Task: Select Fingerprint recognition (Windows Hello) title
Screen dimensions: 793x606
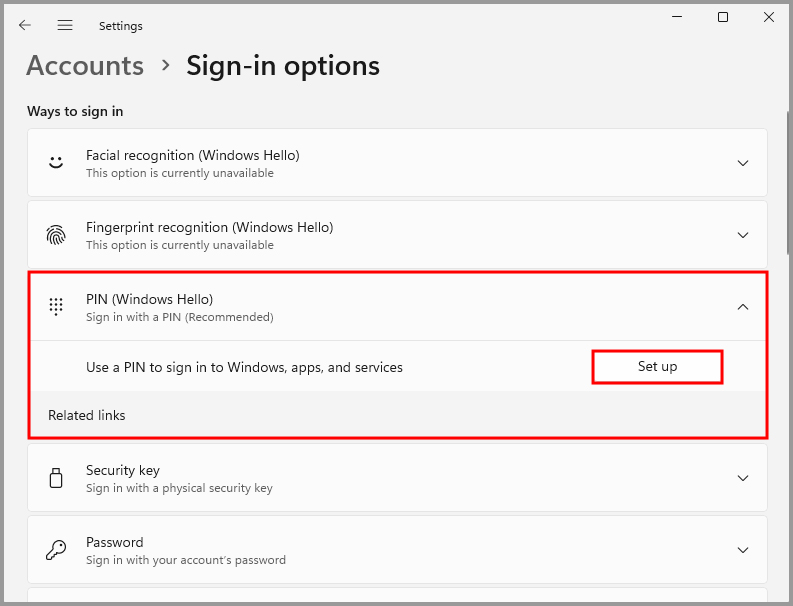Action: (209, 228)
